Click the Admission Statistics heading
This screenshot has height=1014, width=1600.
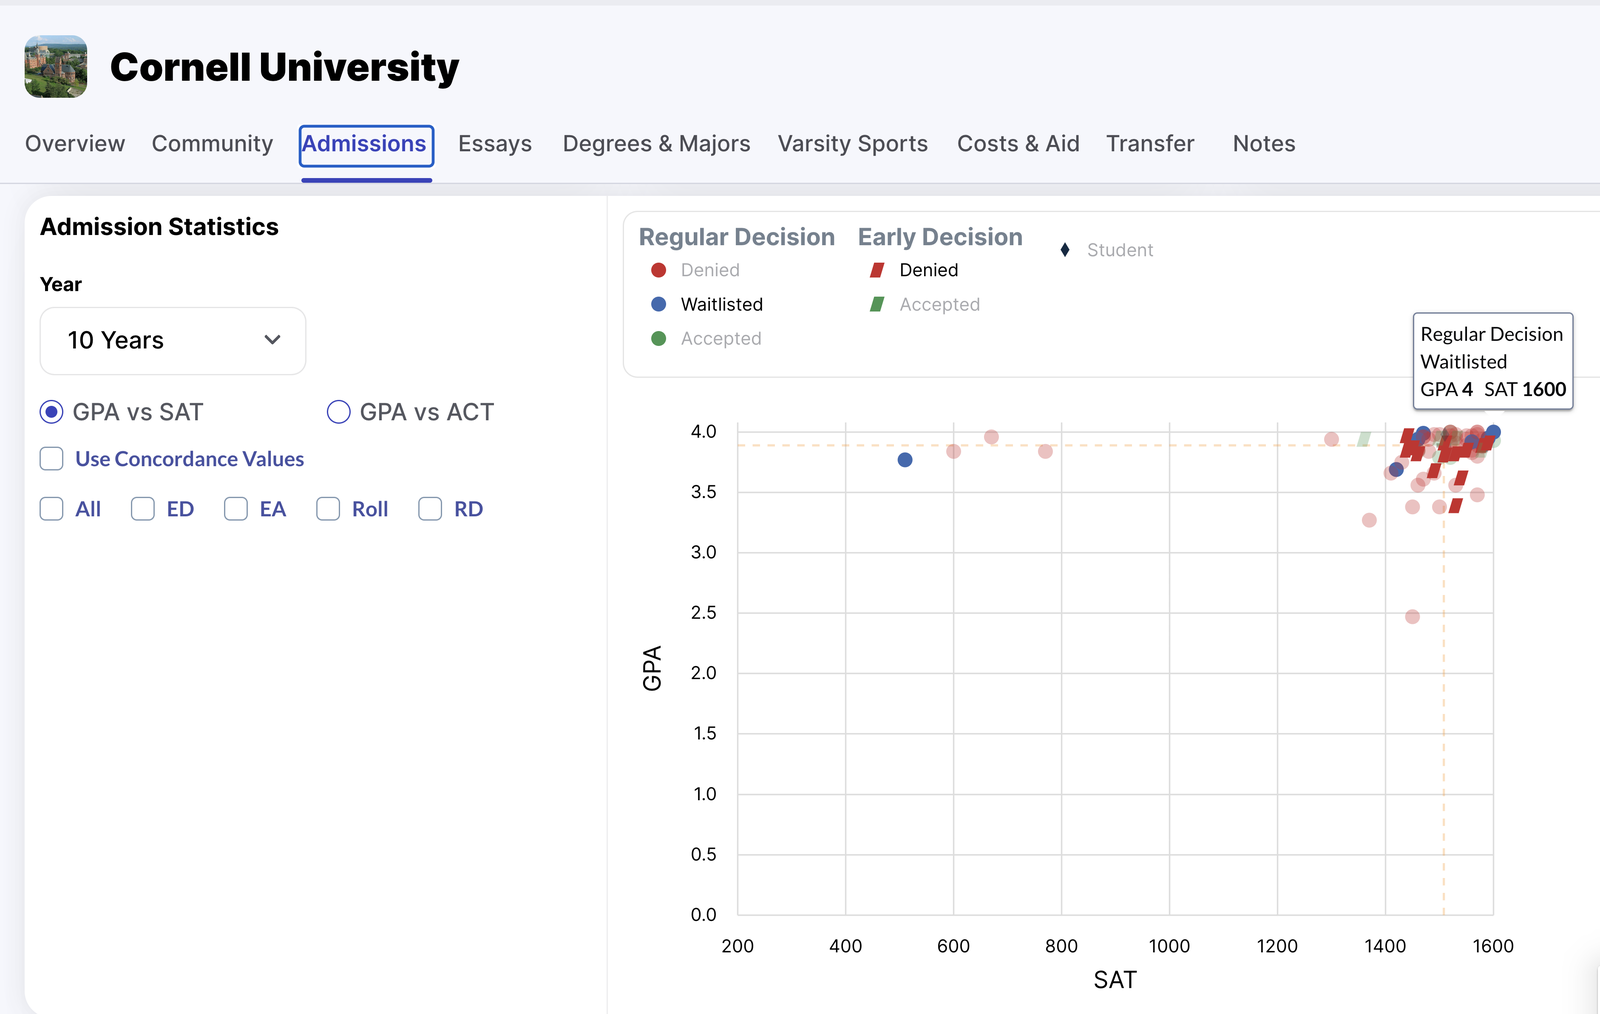[159, 227]
